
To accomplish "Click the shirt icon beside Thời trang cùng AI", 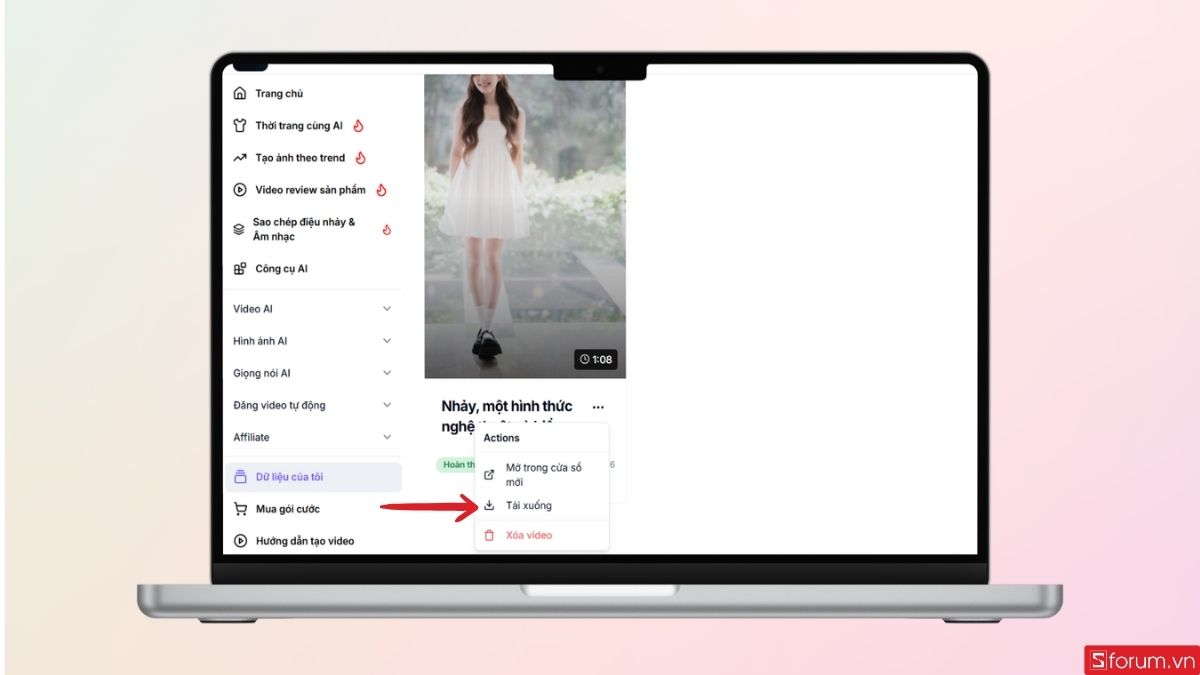I will [x=239, y=125].
